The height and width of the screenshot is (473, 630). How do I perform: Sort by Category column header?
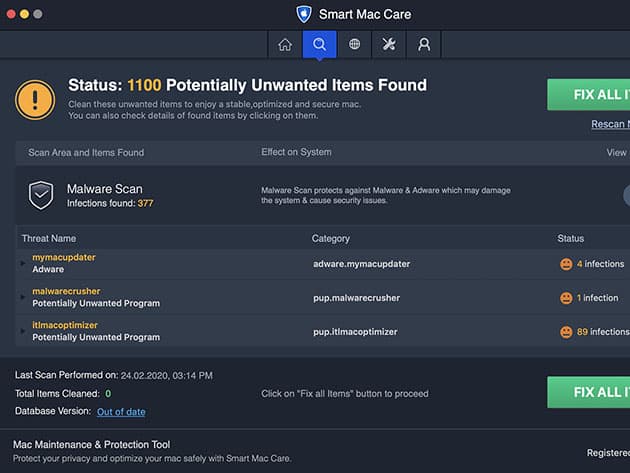(331, 239)
